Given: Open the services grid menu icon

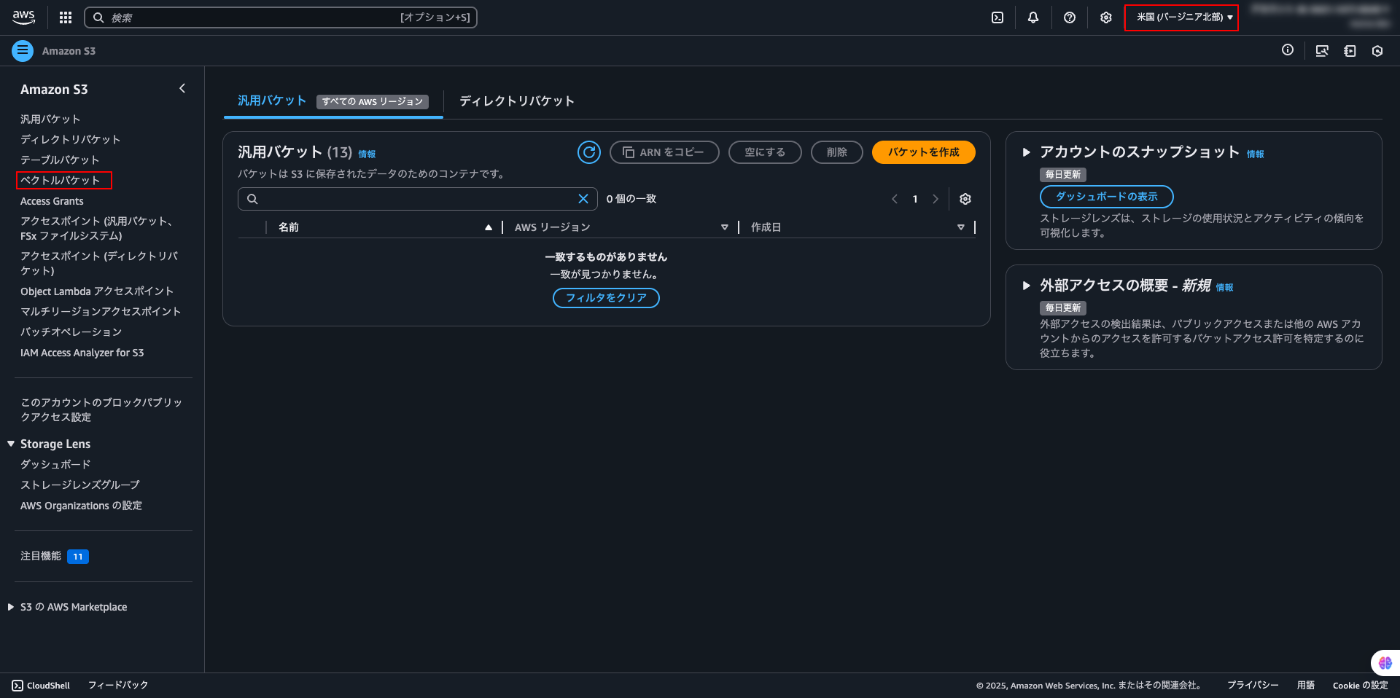Looking at the screenshot, I should [66, 17].
